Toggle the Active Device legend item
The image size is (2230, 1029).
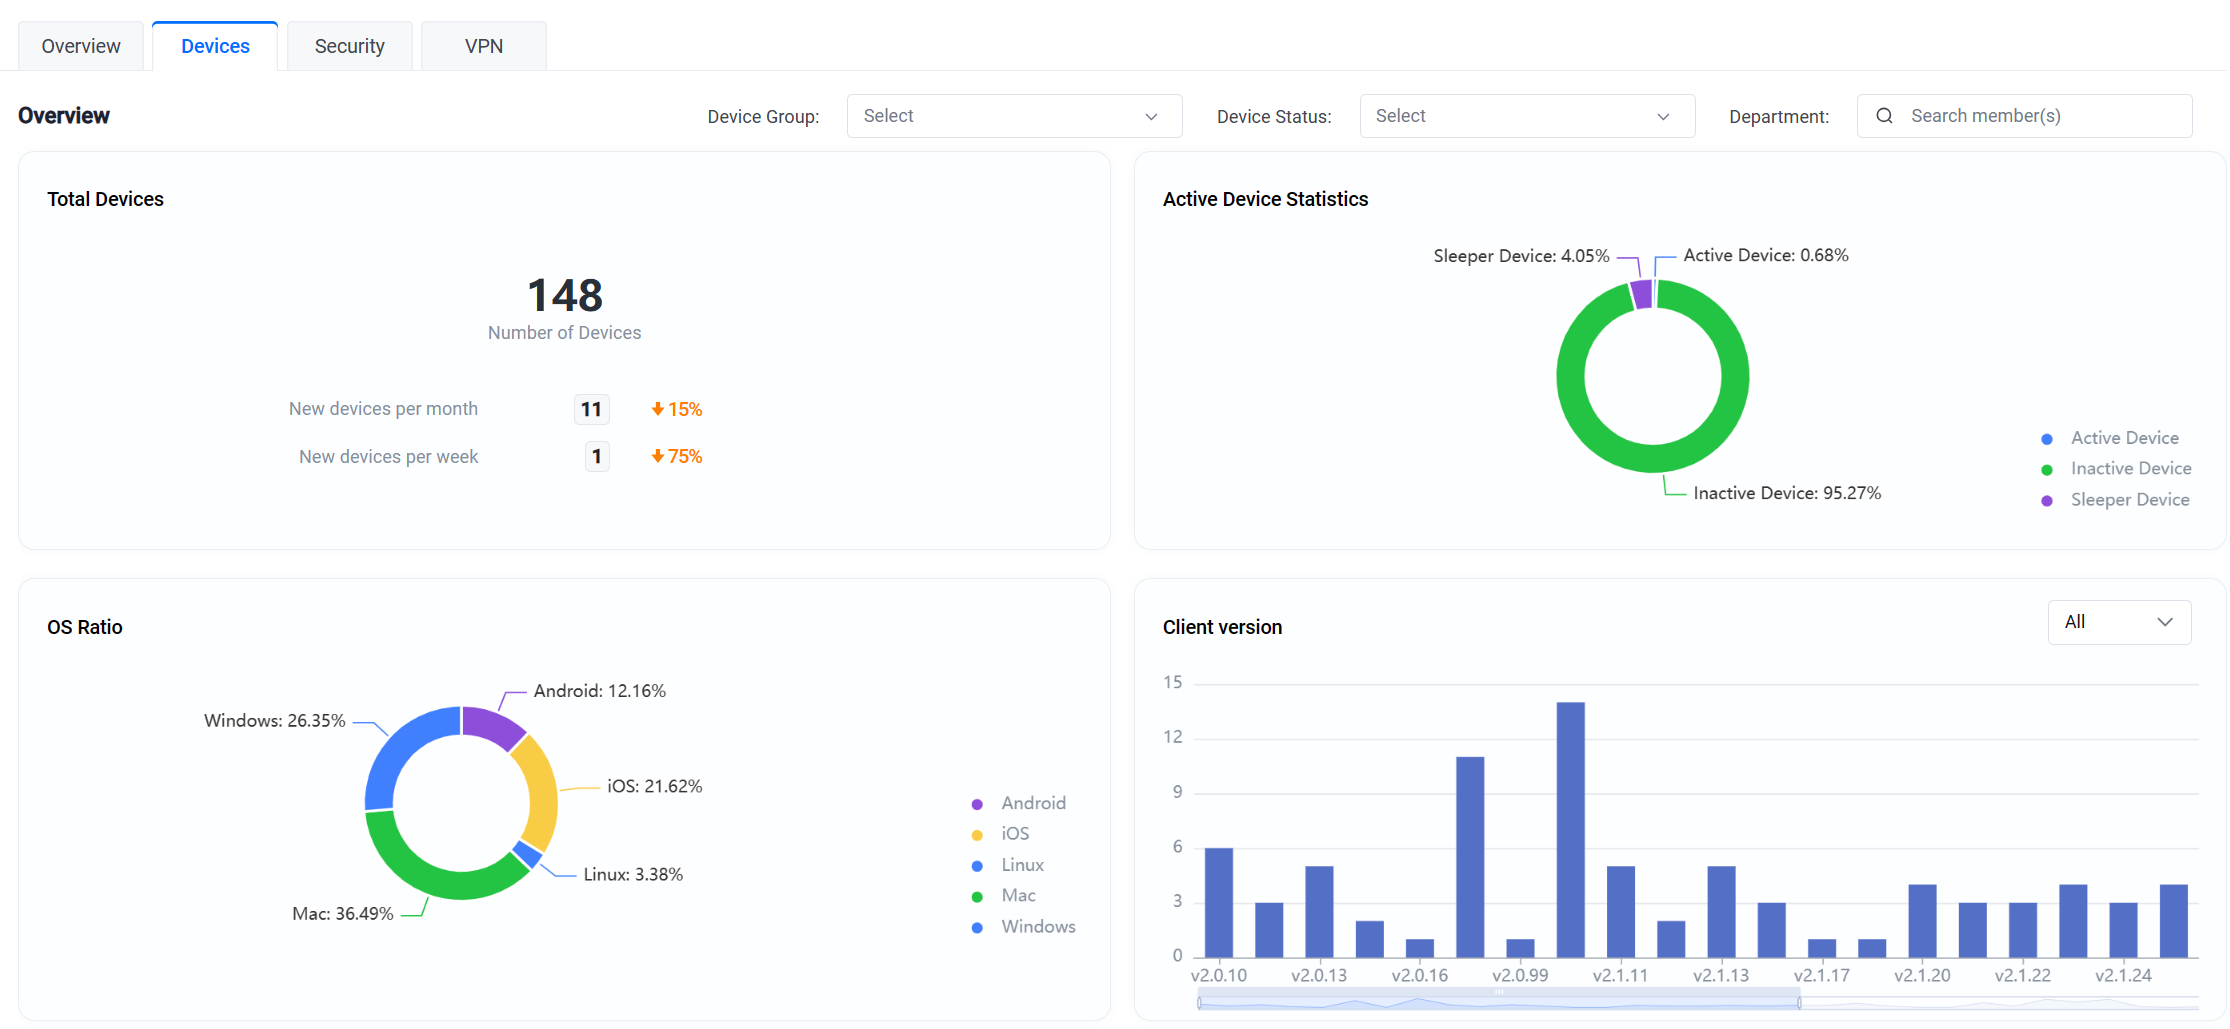pos(2110,438)
